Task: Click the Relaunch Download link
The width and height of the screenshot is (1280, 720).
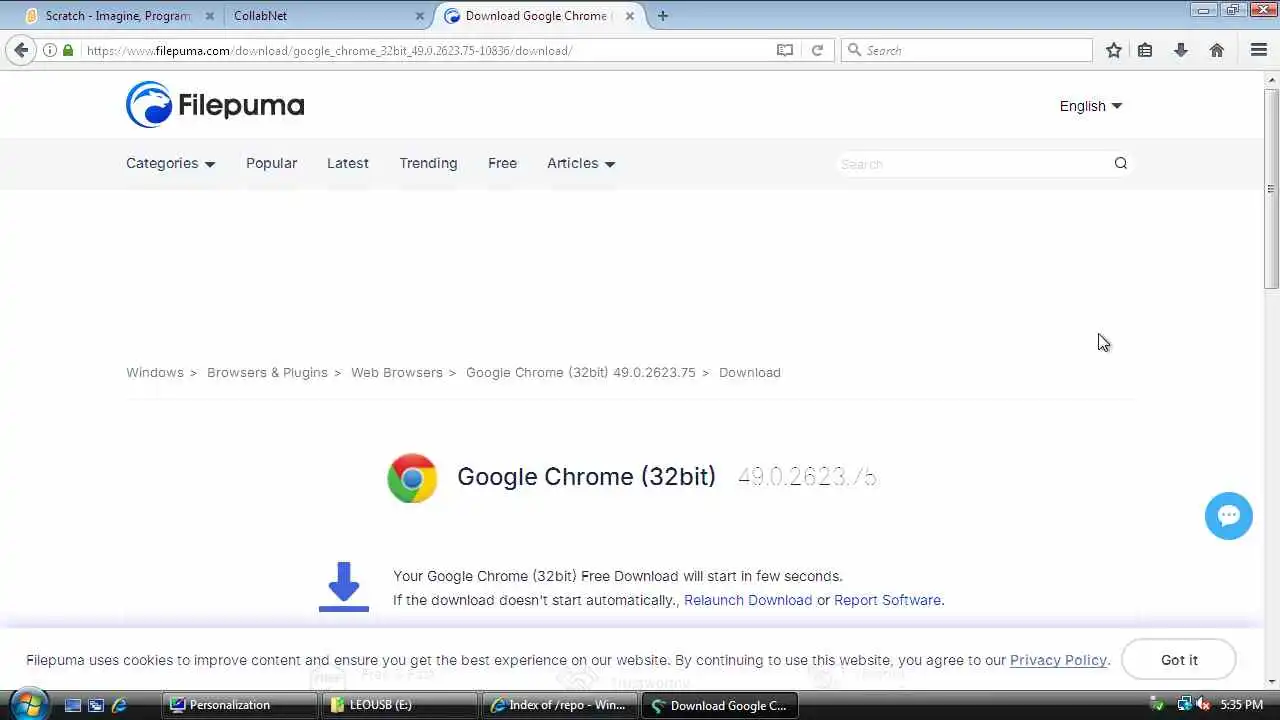Action: point(748,600)
